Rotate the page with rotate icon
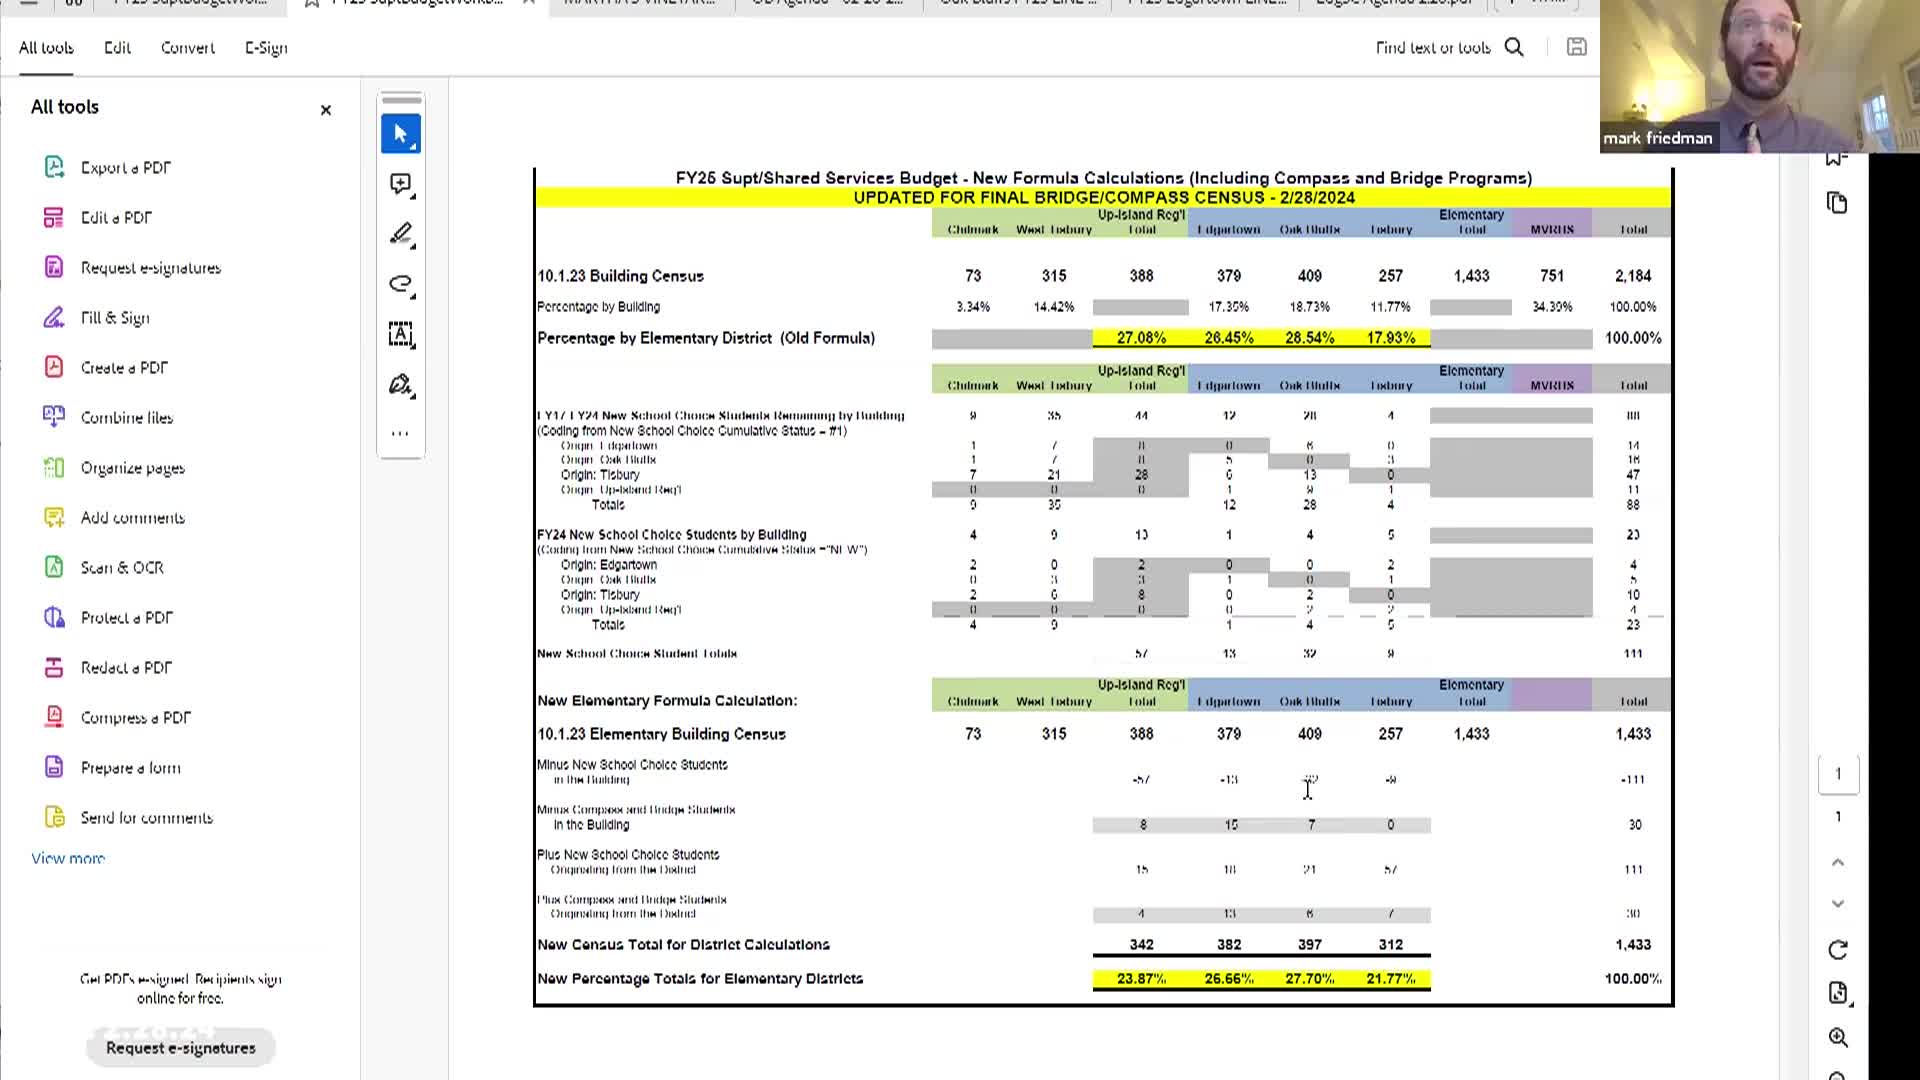This screenshot has height=1080, width=1920. [x=1838, y=949]
